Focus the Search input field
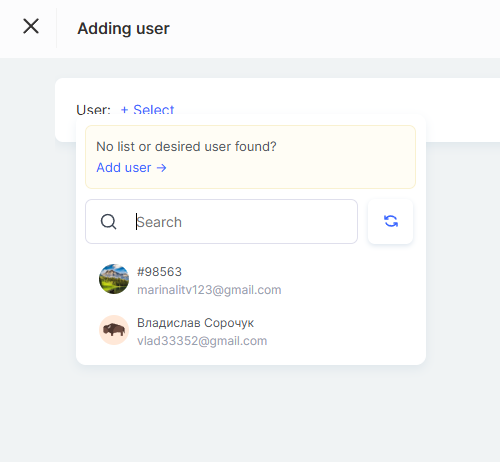Viewport: 500px width, 462px height. (x=221, y=222)
